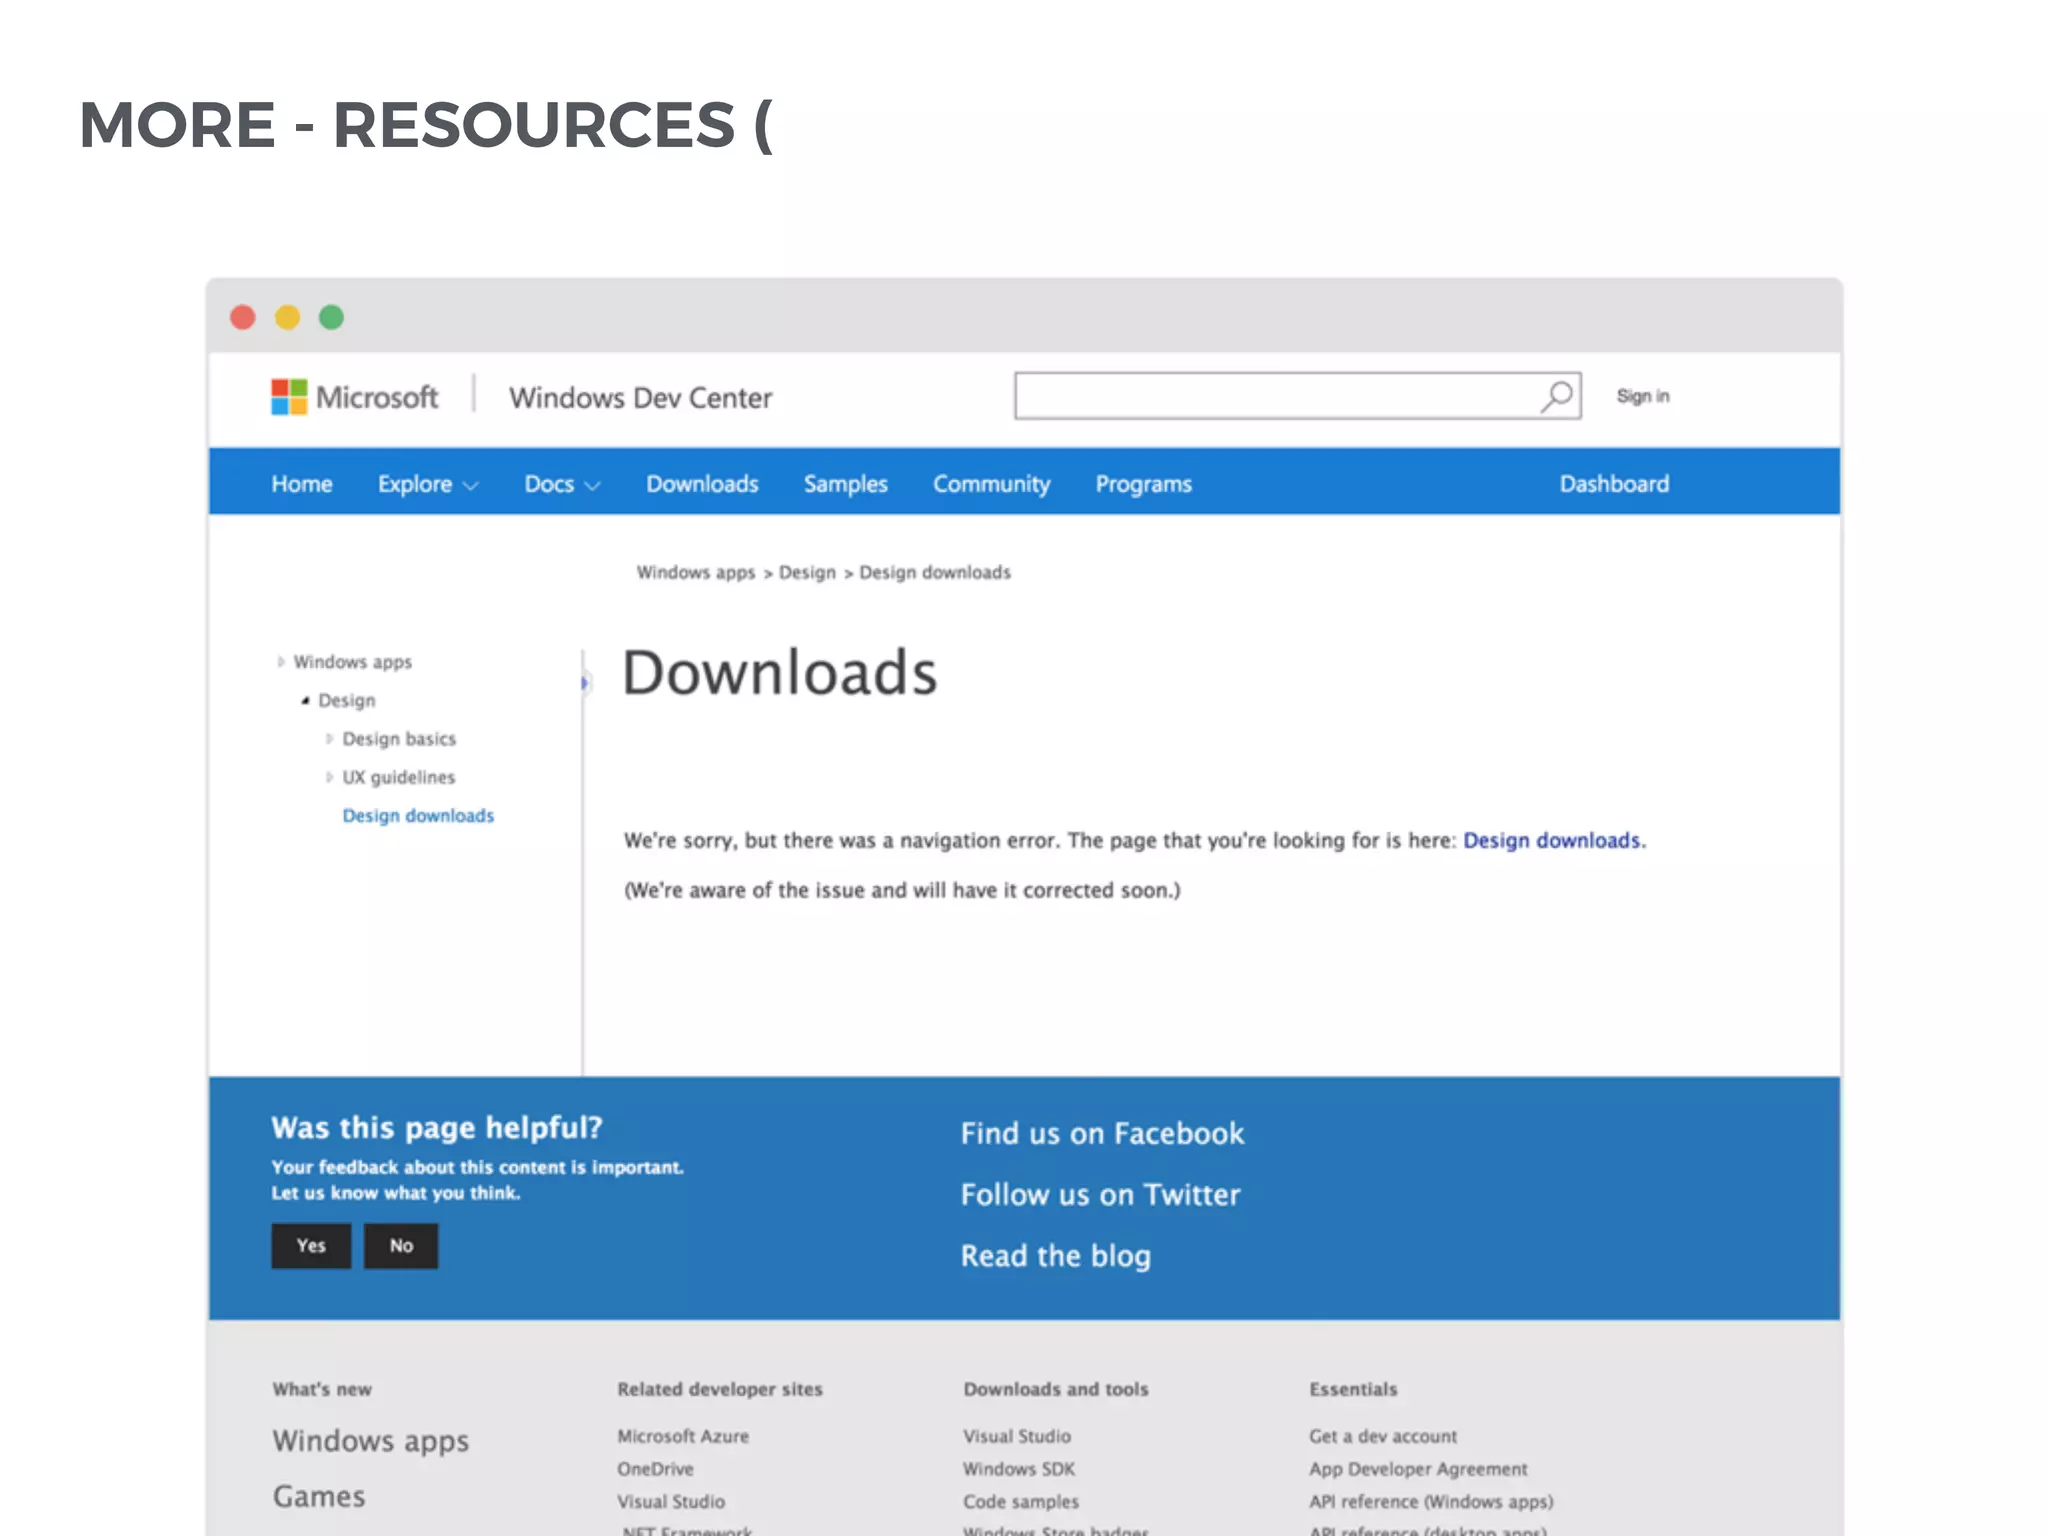Follow the Design downloads link in message
This screenshot has width=2048, height=1536.
pyautogui.click(x=1552, y=840)
